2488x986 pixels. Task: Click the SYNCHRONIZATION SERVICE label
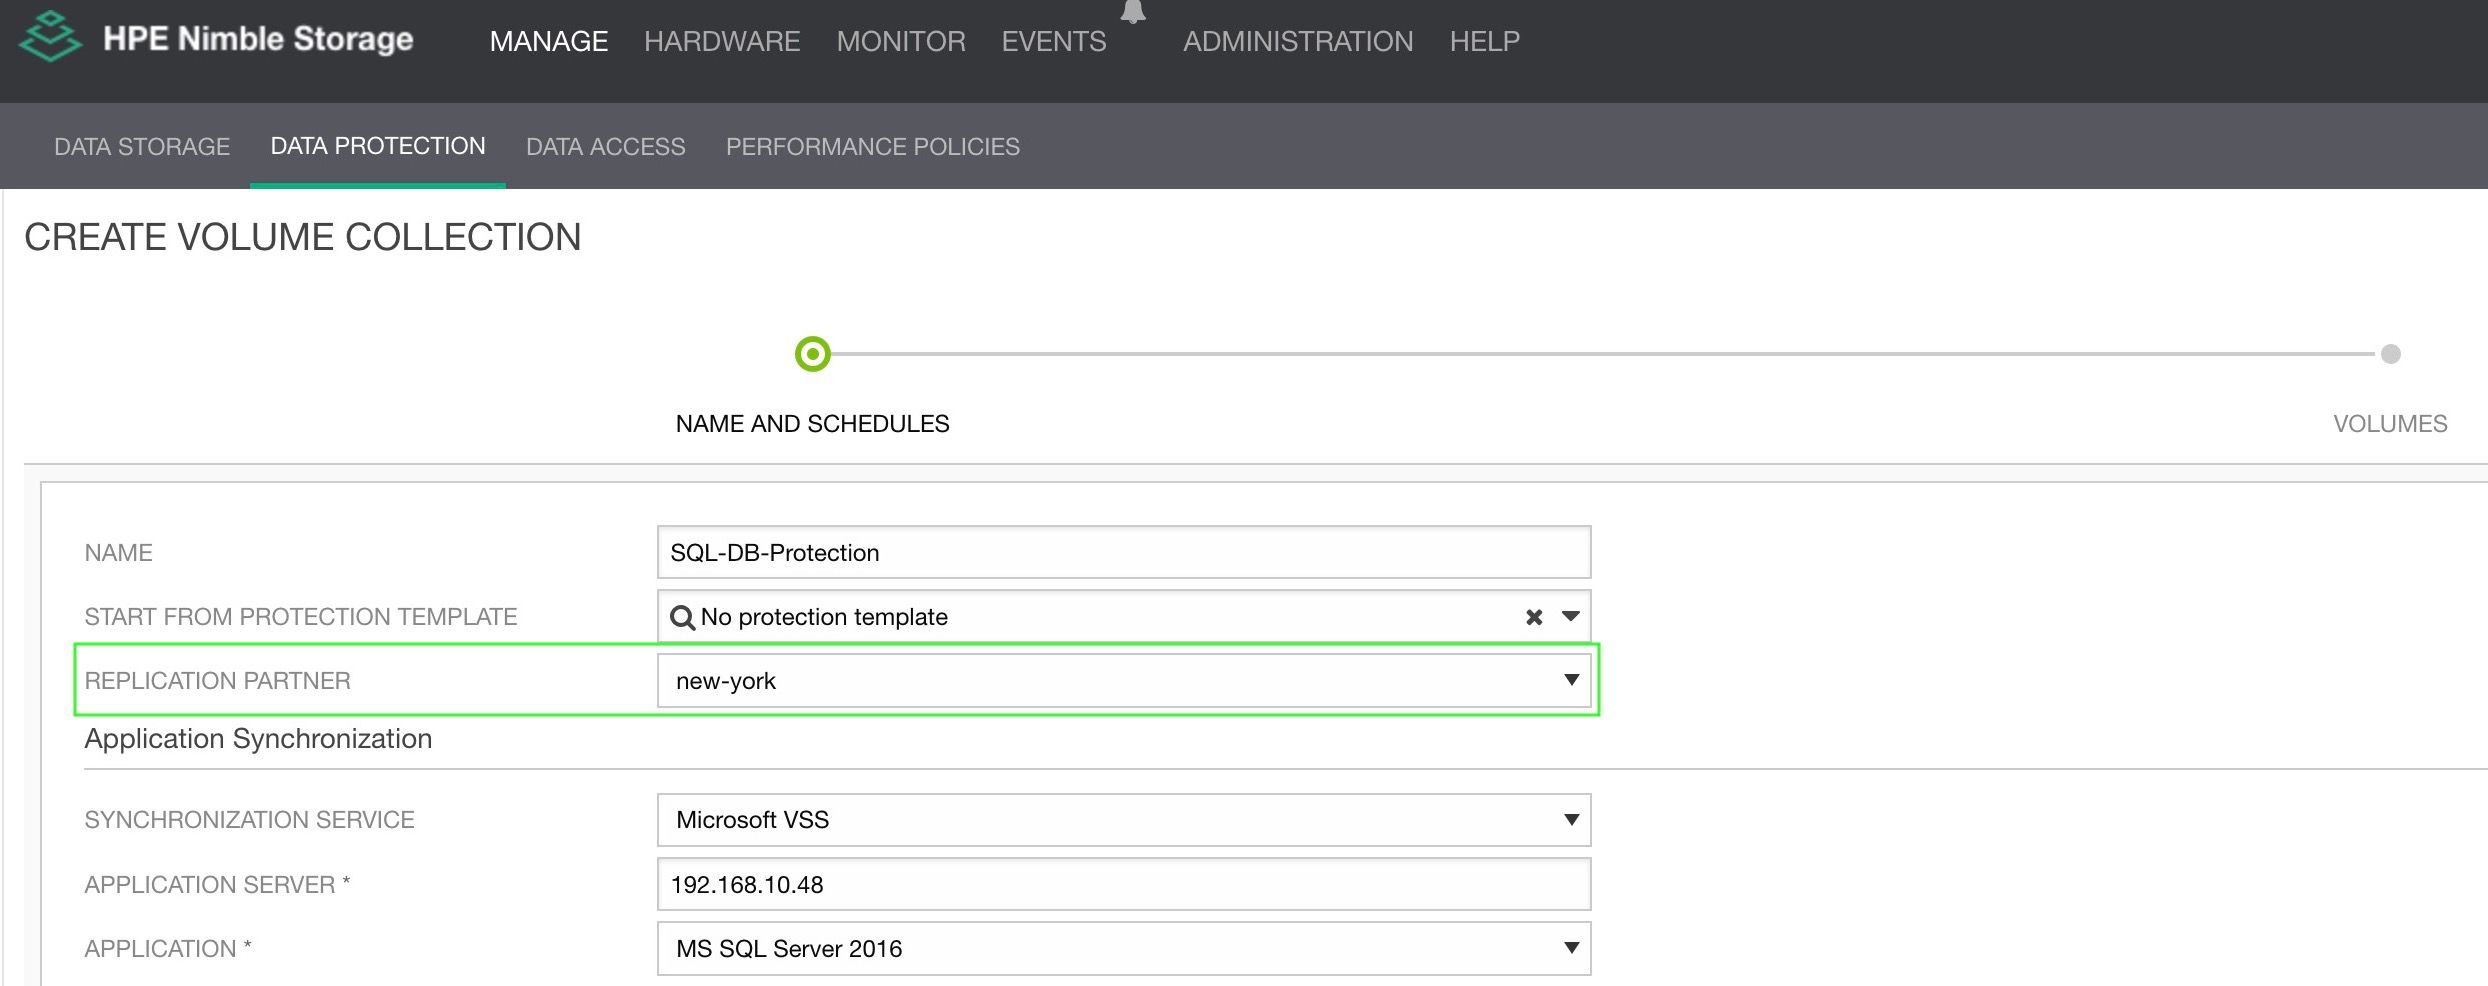point(249,820)
